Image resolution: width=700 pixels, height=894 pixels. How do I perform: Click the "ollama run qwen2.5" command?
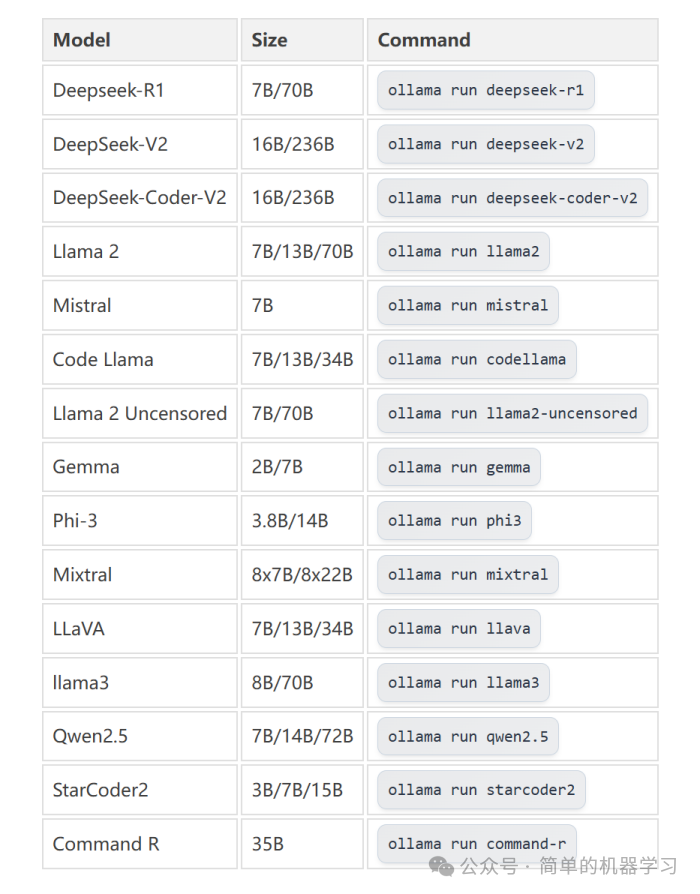point(467,737)
